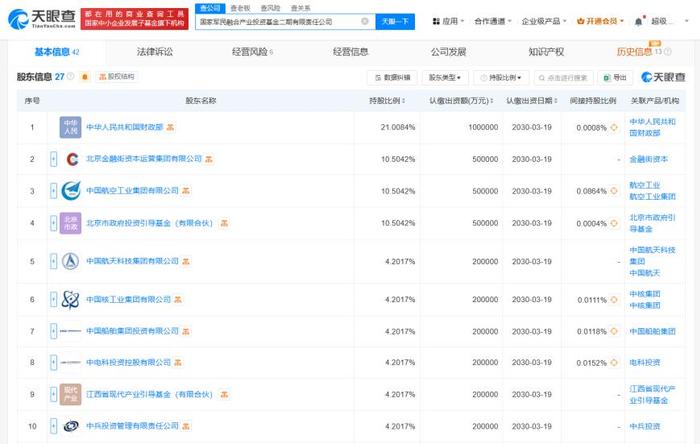This screenshot has height=444, width=700.
Task: Expand row 3 中国航空工业集团
Action: (x=54, y=191)
